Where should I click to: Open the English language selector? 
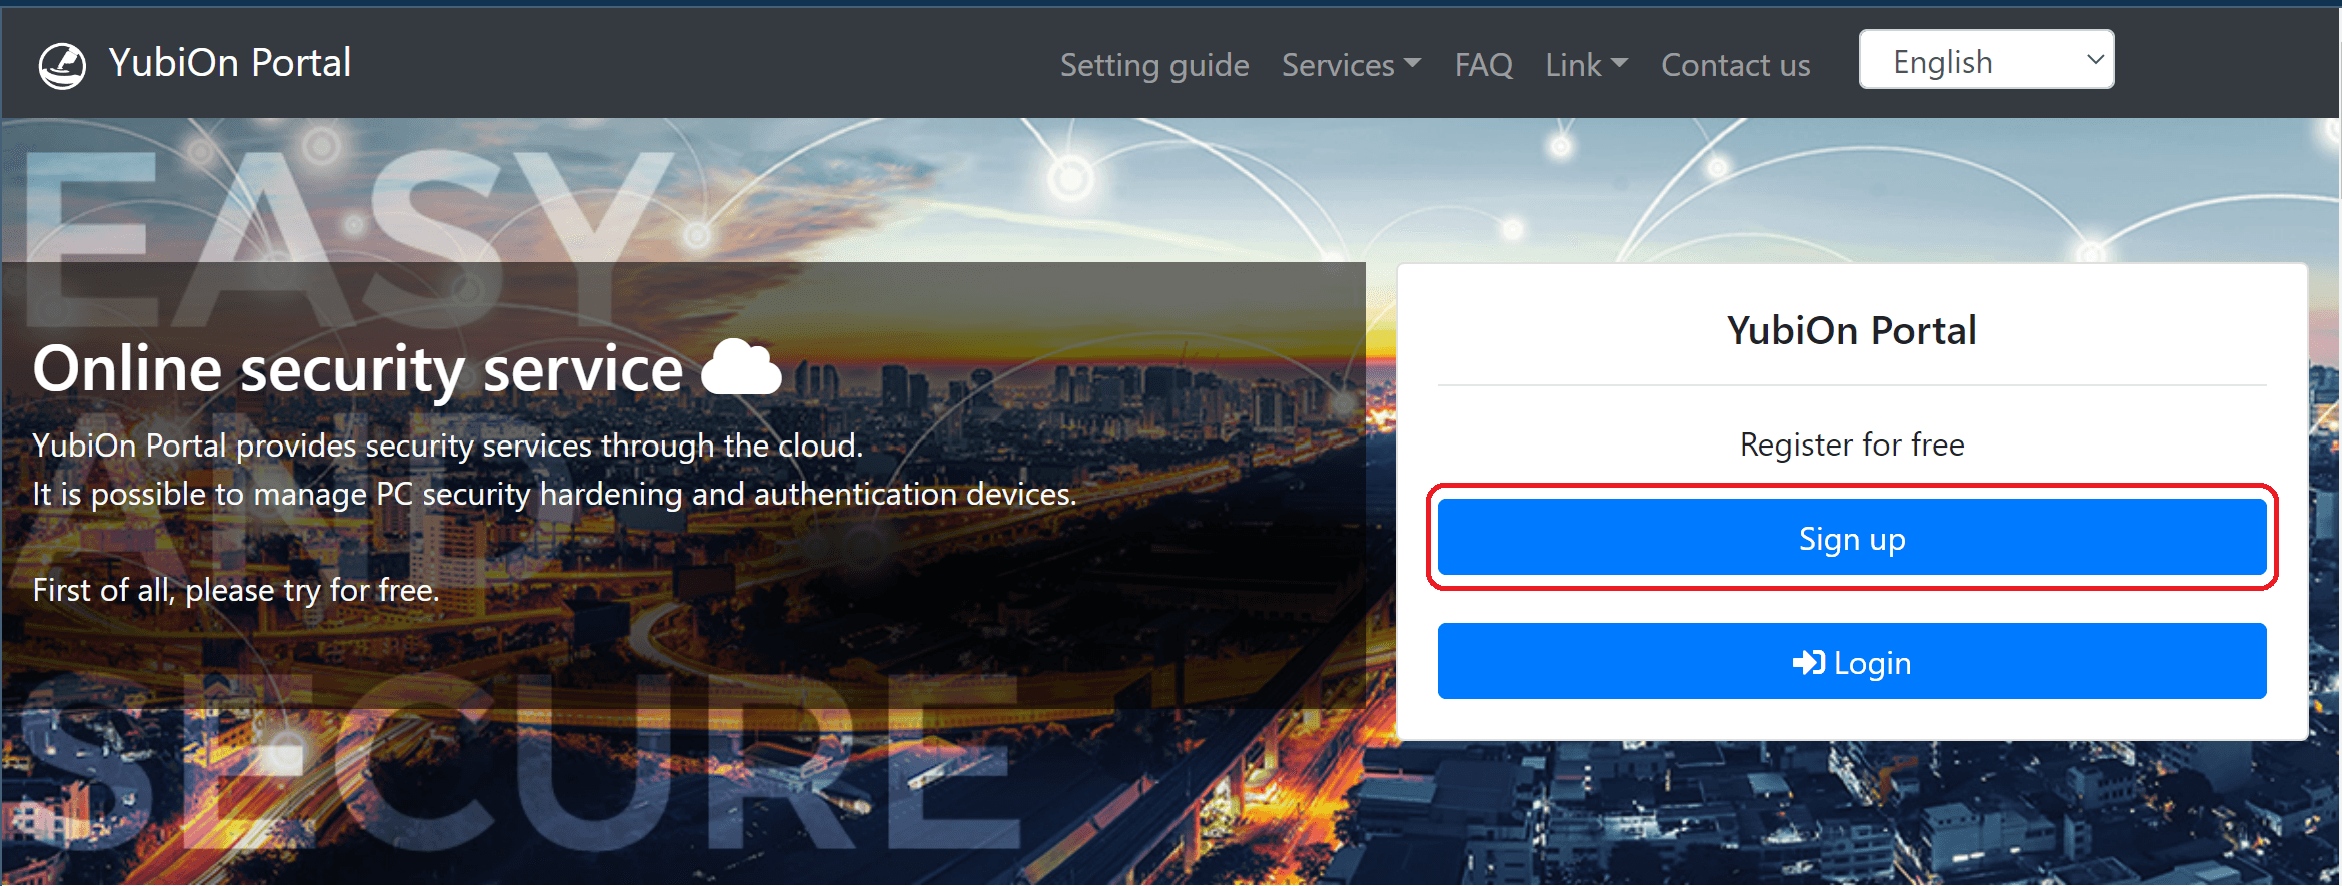click(x=1986, y=60)
